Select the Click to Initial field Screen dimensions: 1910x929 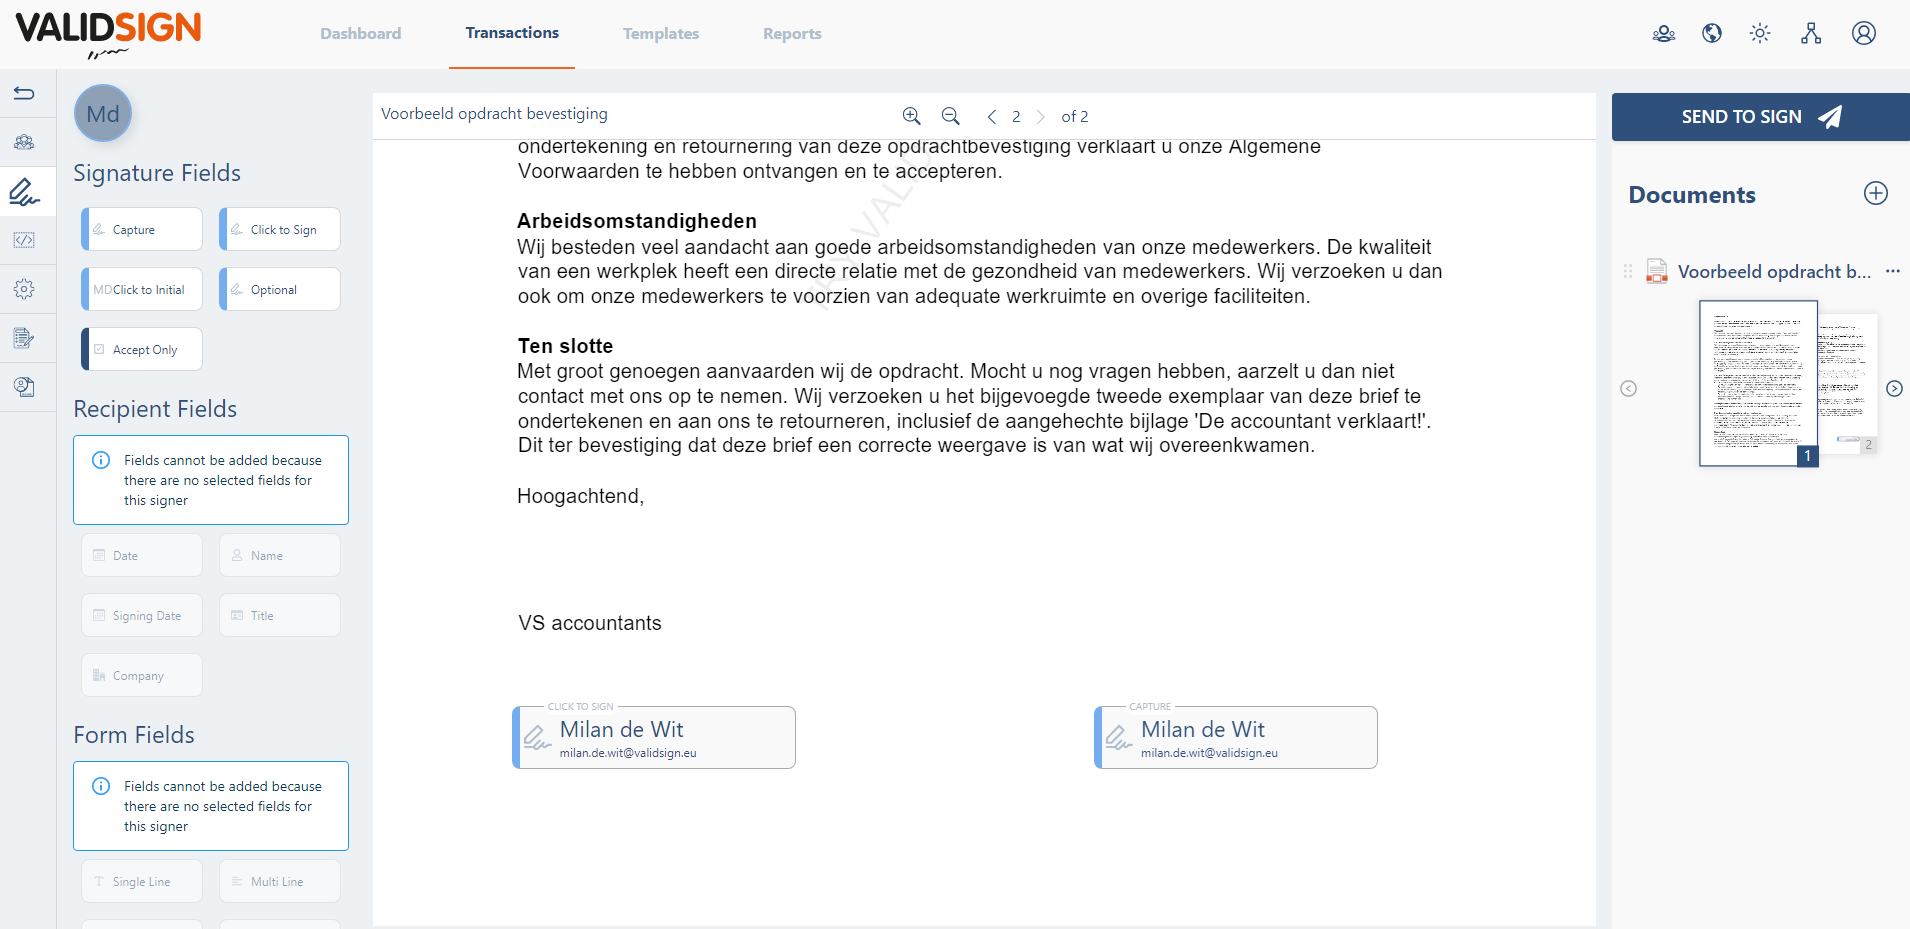coord(142,289)
